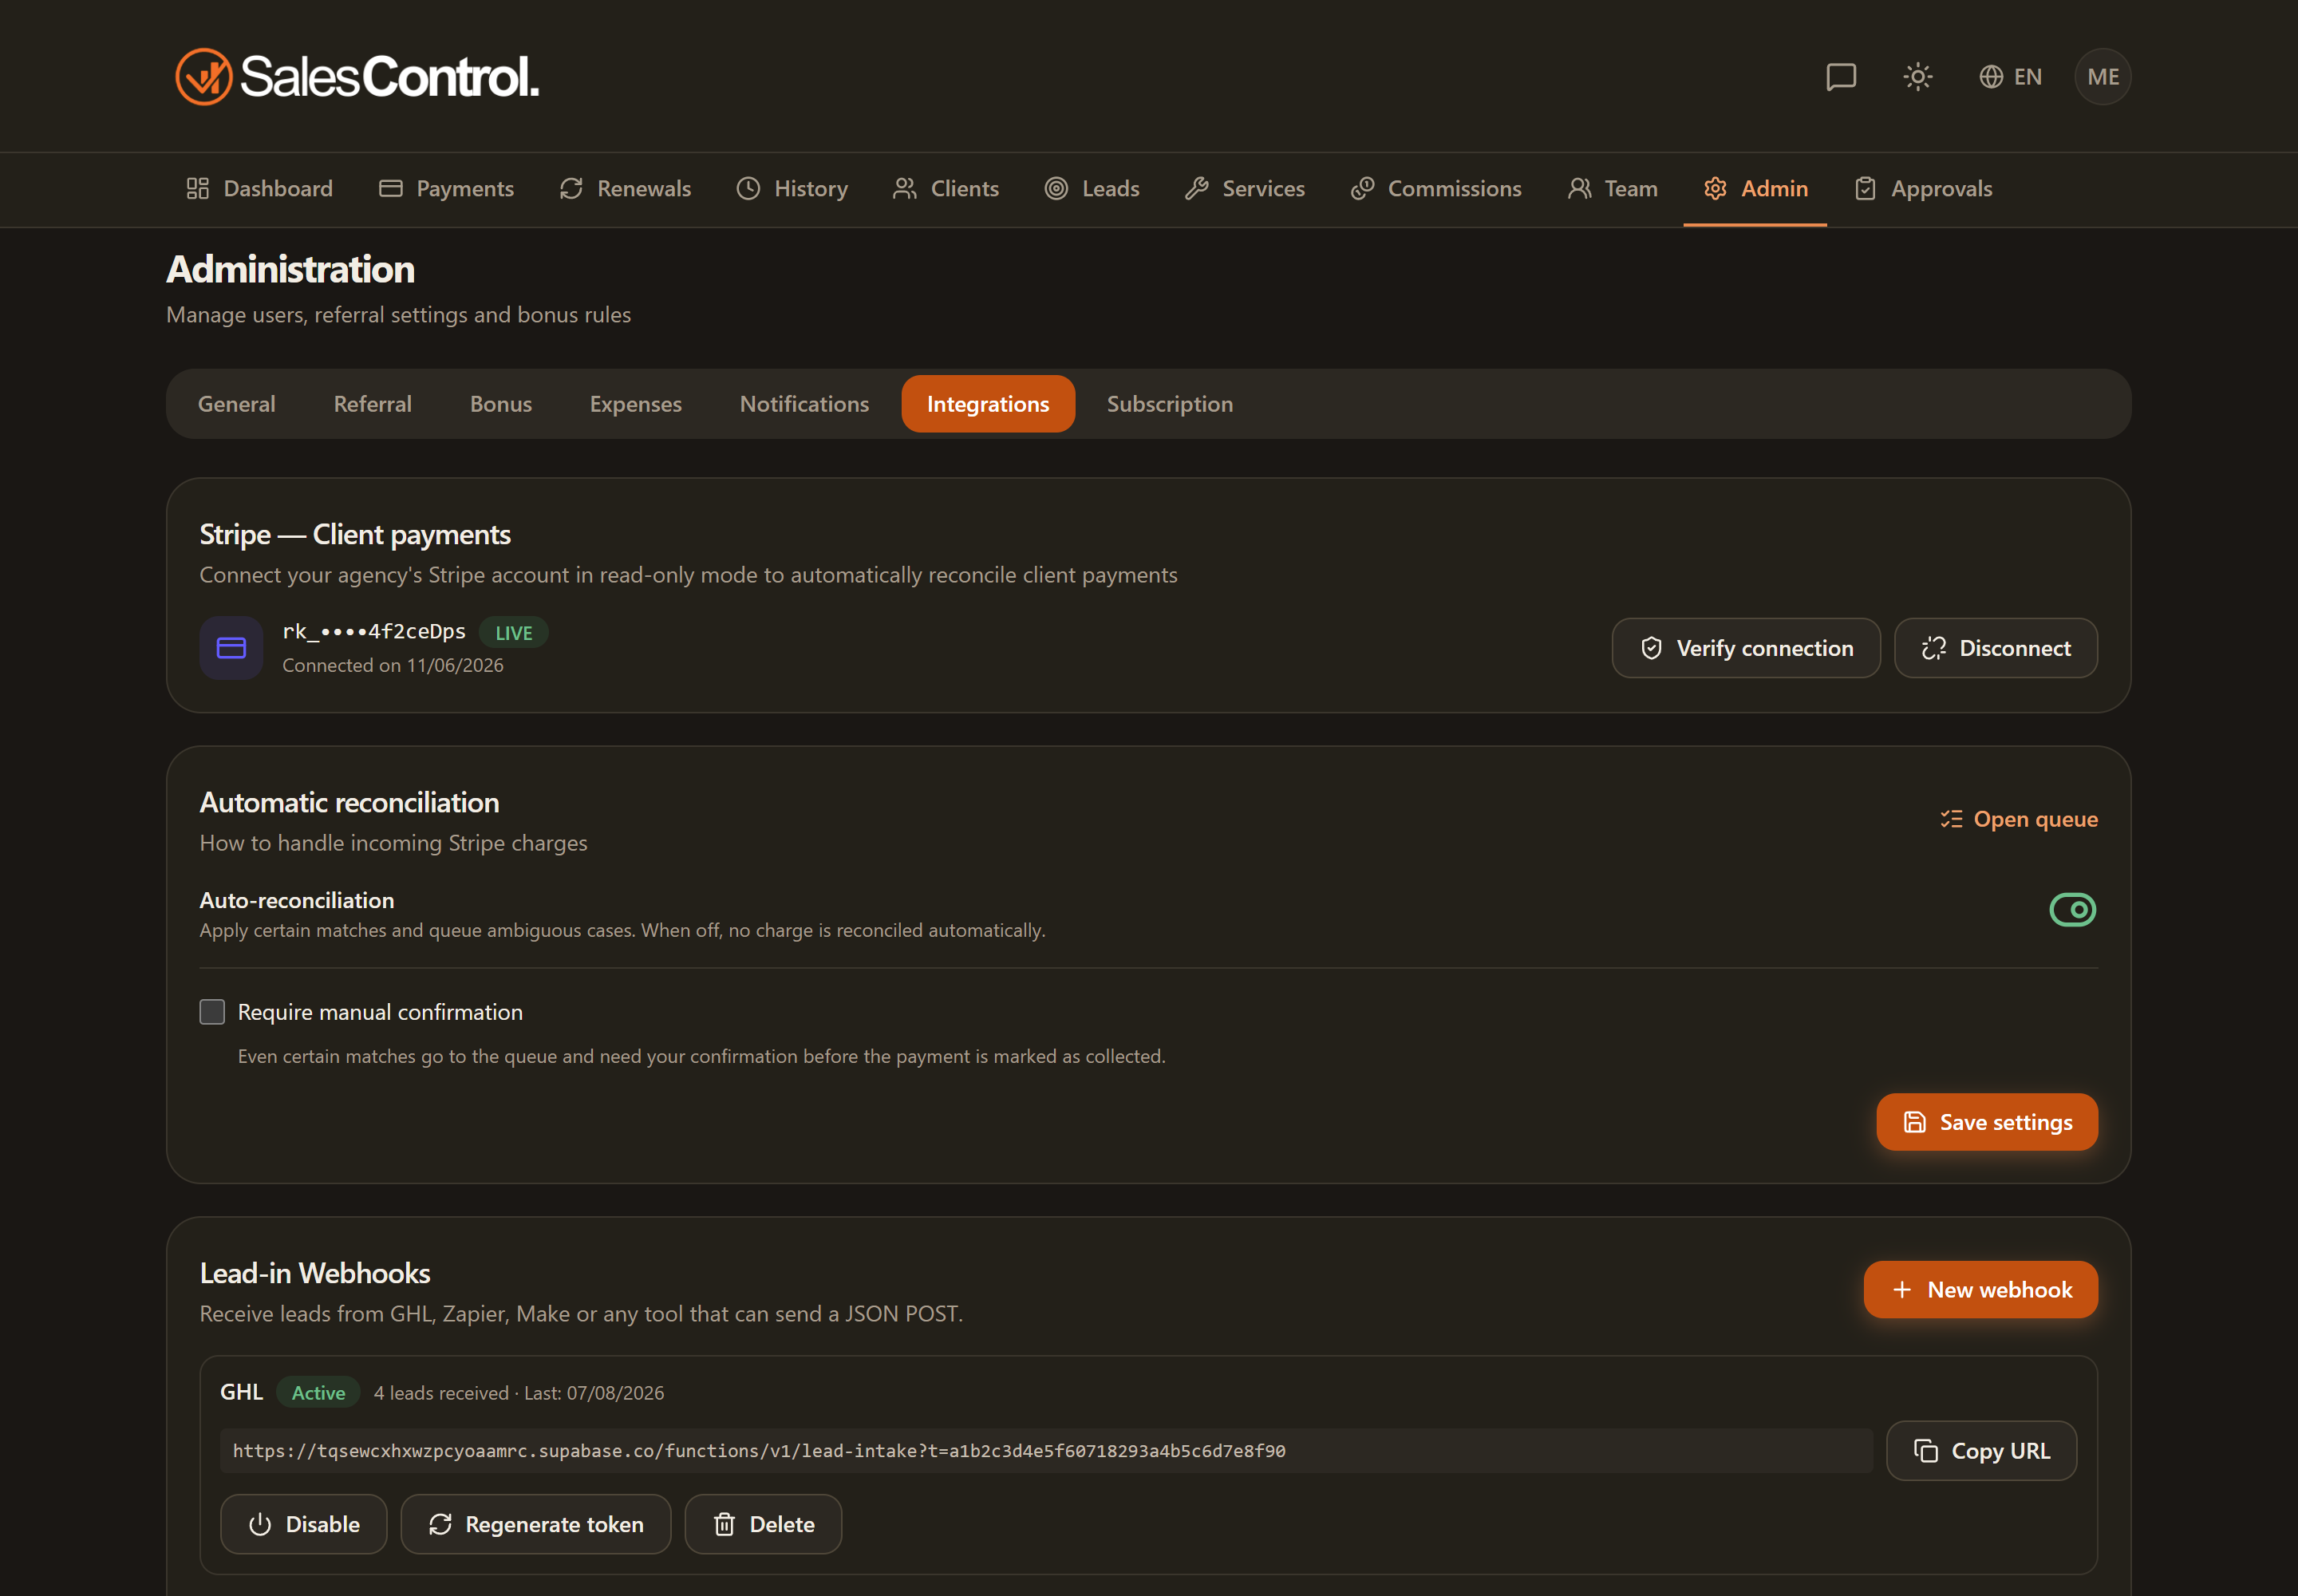
Task: Go to Dashboard in navigation
Action: 259,189
